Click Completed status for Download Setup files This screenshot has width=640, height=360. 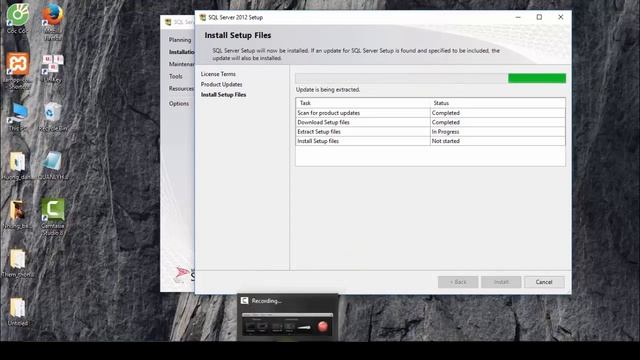498,122
